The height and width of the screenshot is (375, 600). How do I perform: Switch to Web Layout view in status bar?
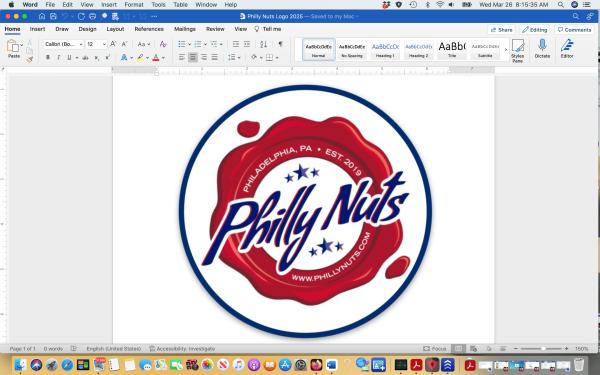tap(473, 349)
